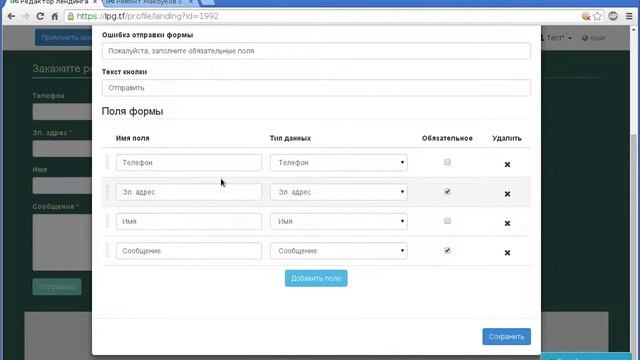Click the blue Сохранить button
Screen dimensions: 640x360
coord(507,337)
